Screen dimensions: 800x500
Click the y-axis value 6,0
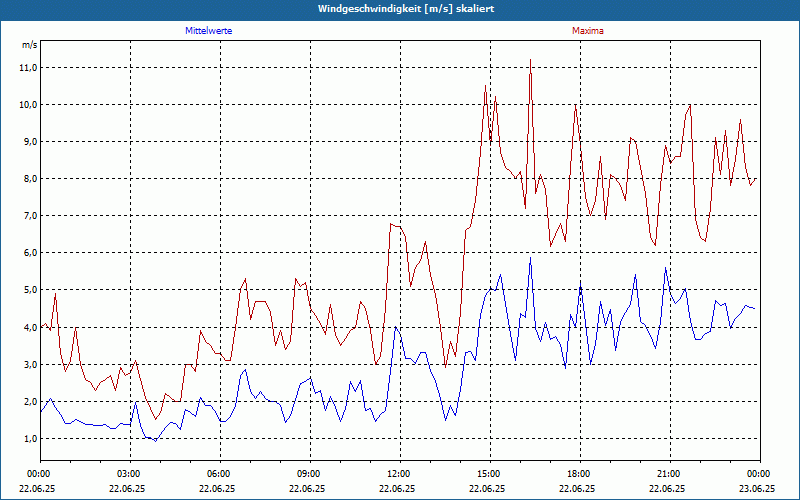pyautogui.click(x=31, y=253)
